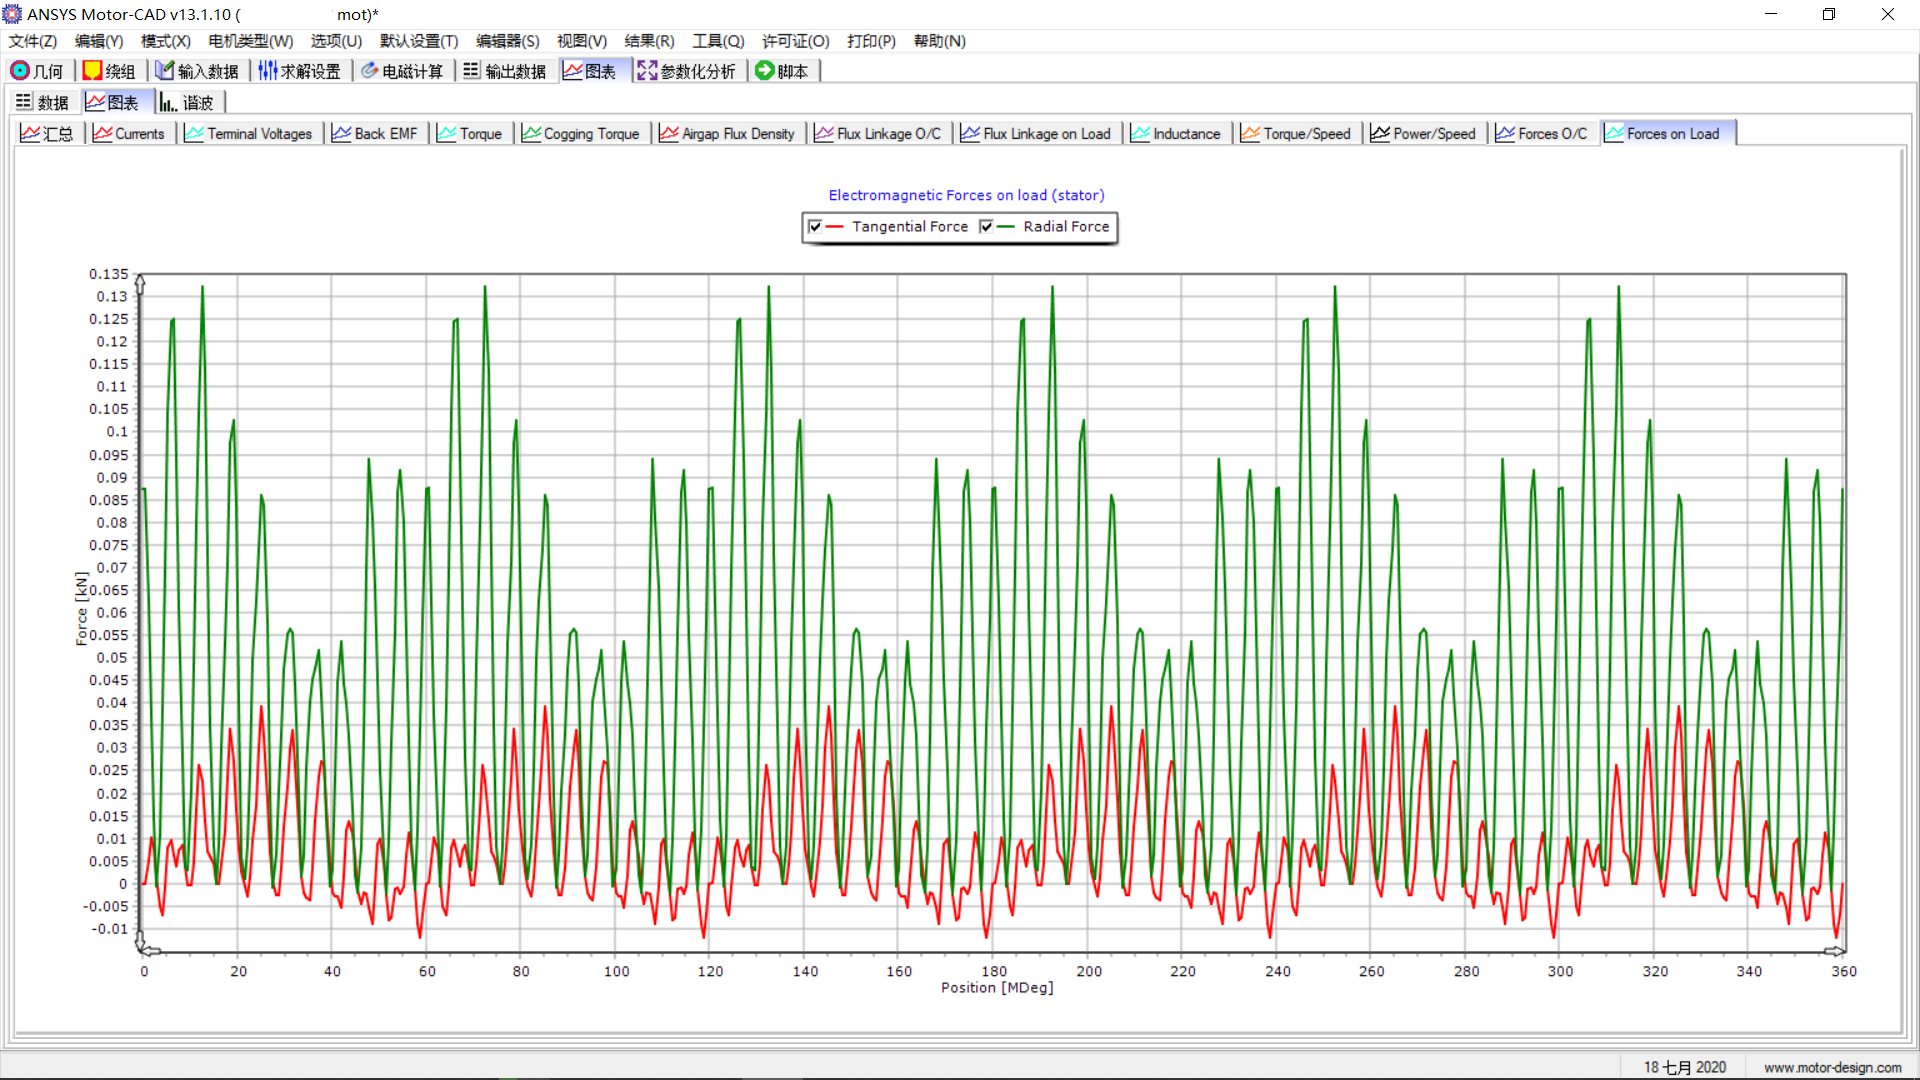Show the Flux Linkage on Load graph
The width and height of the screenshot is (1920, 1080).
pyautogui.click(x=1037, y=133)
